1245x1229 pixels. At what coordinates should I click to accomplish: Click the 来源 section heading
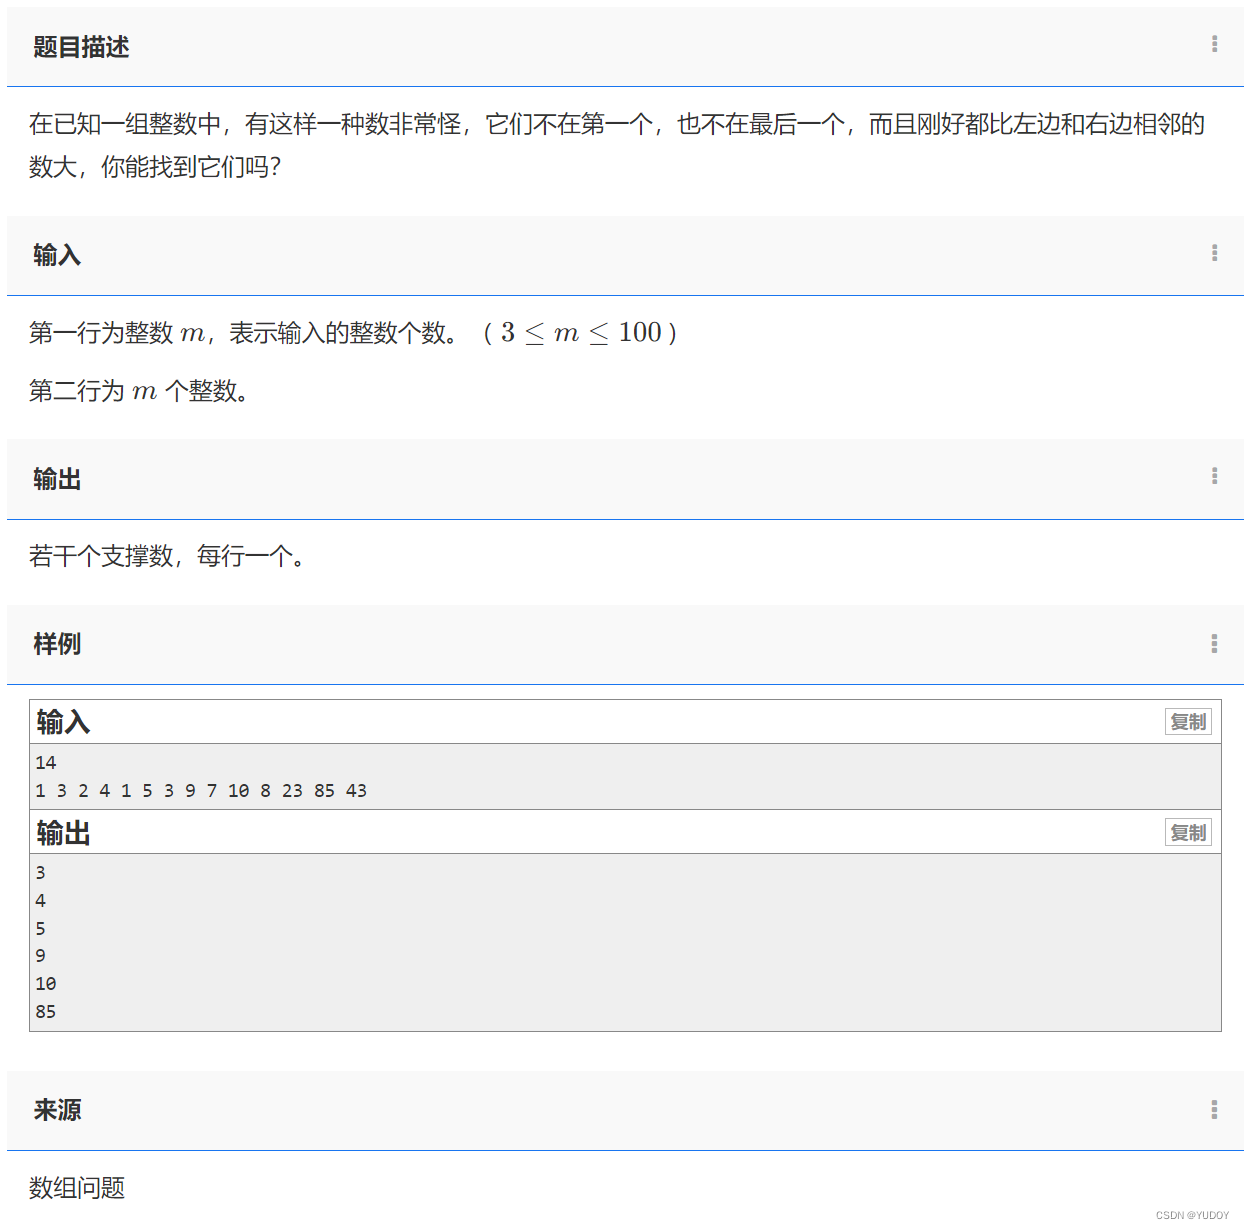(x=57, y=1110)
